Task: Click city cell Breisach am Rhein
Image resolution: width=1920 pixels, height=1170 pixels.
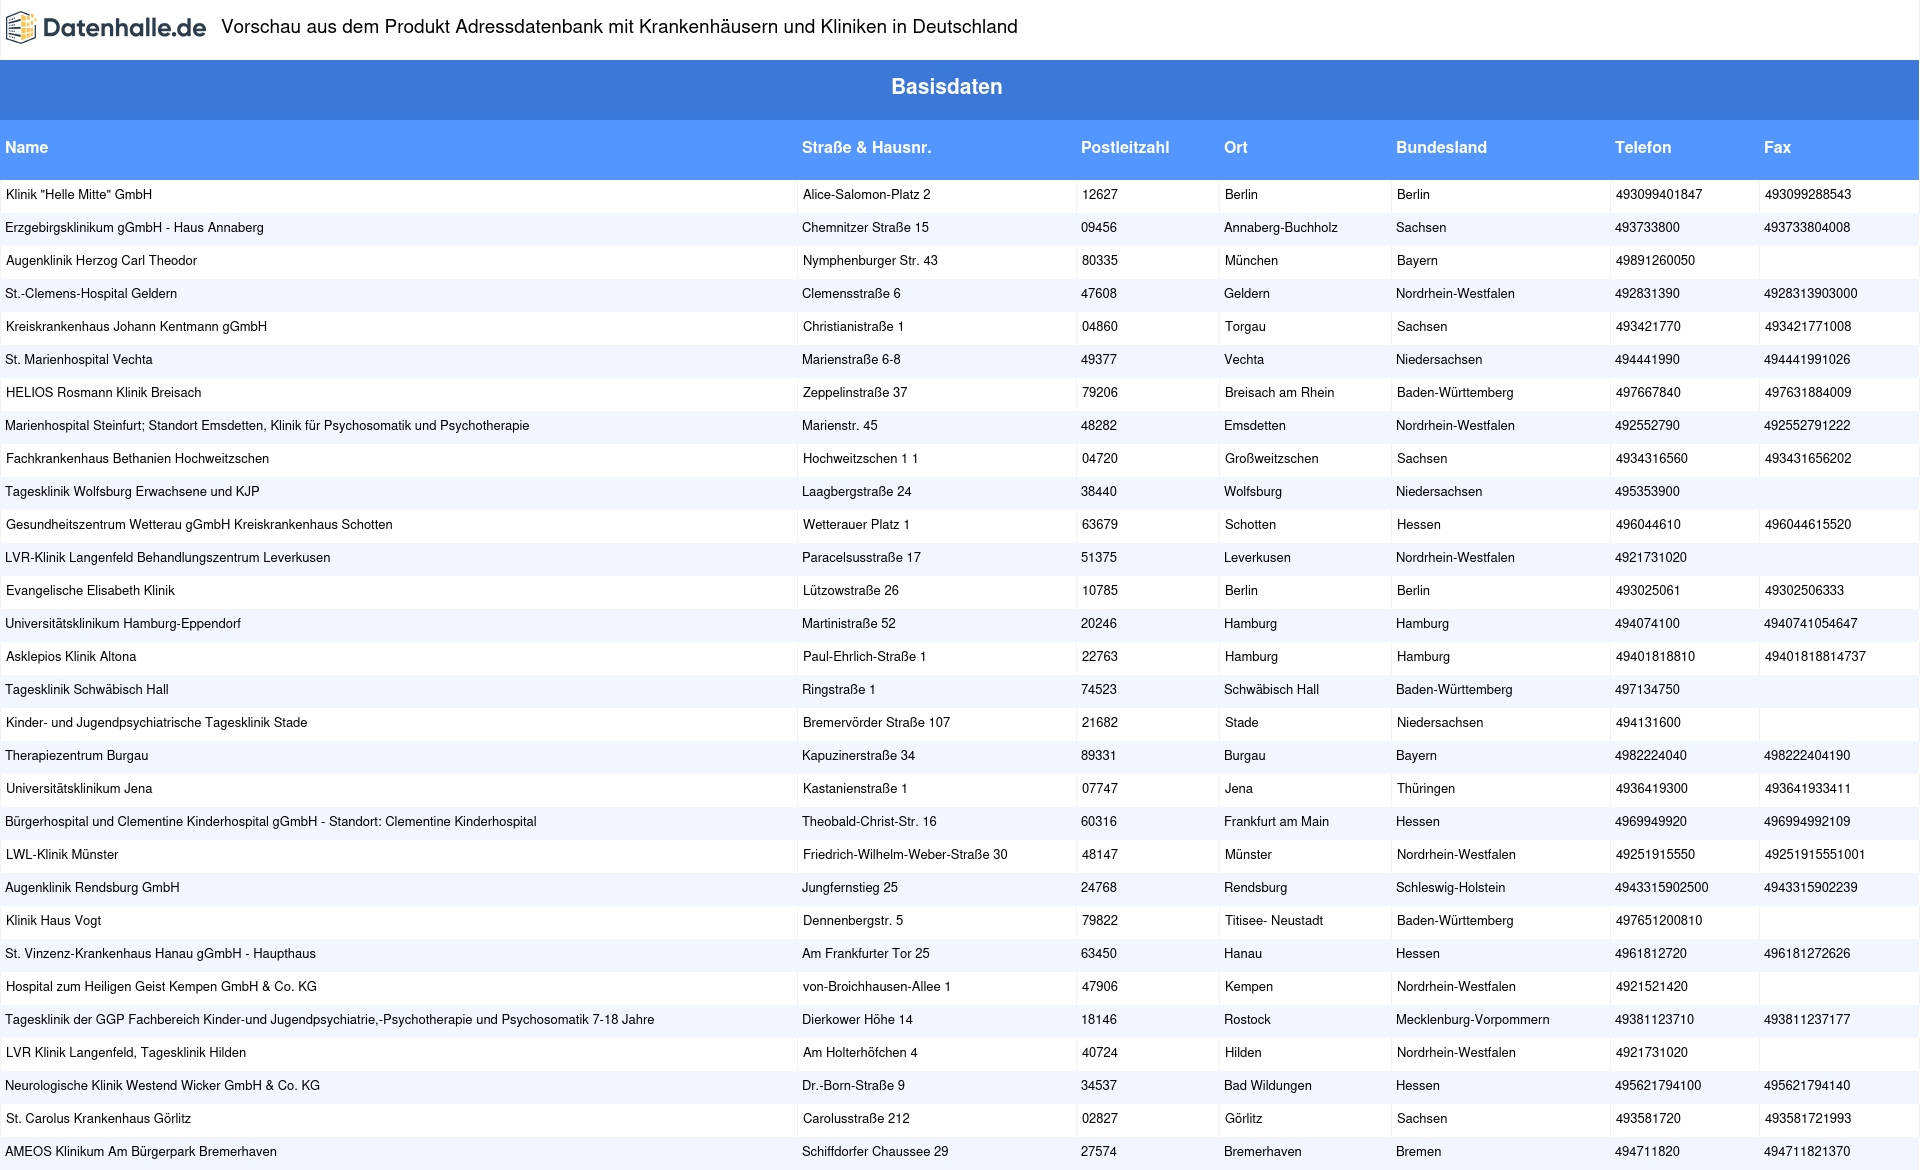Action: 1280,393
